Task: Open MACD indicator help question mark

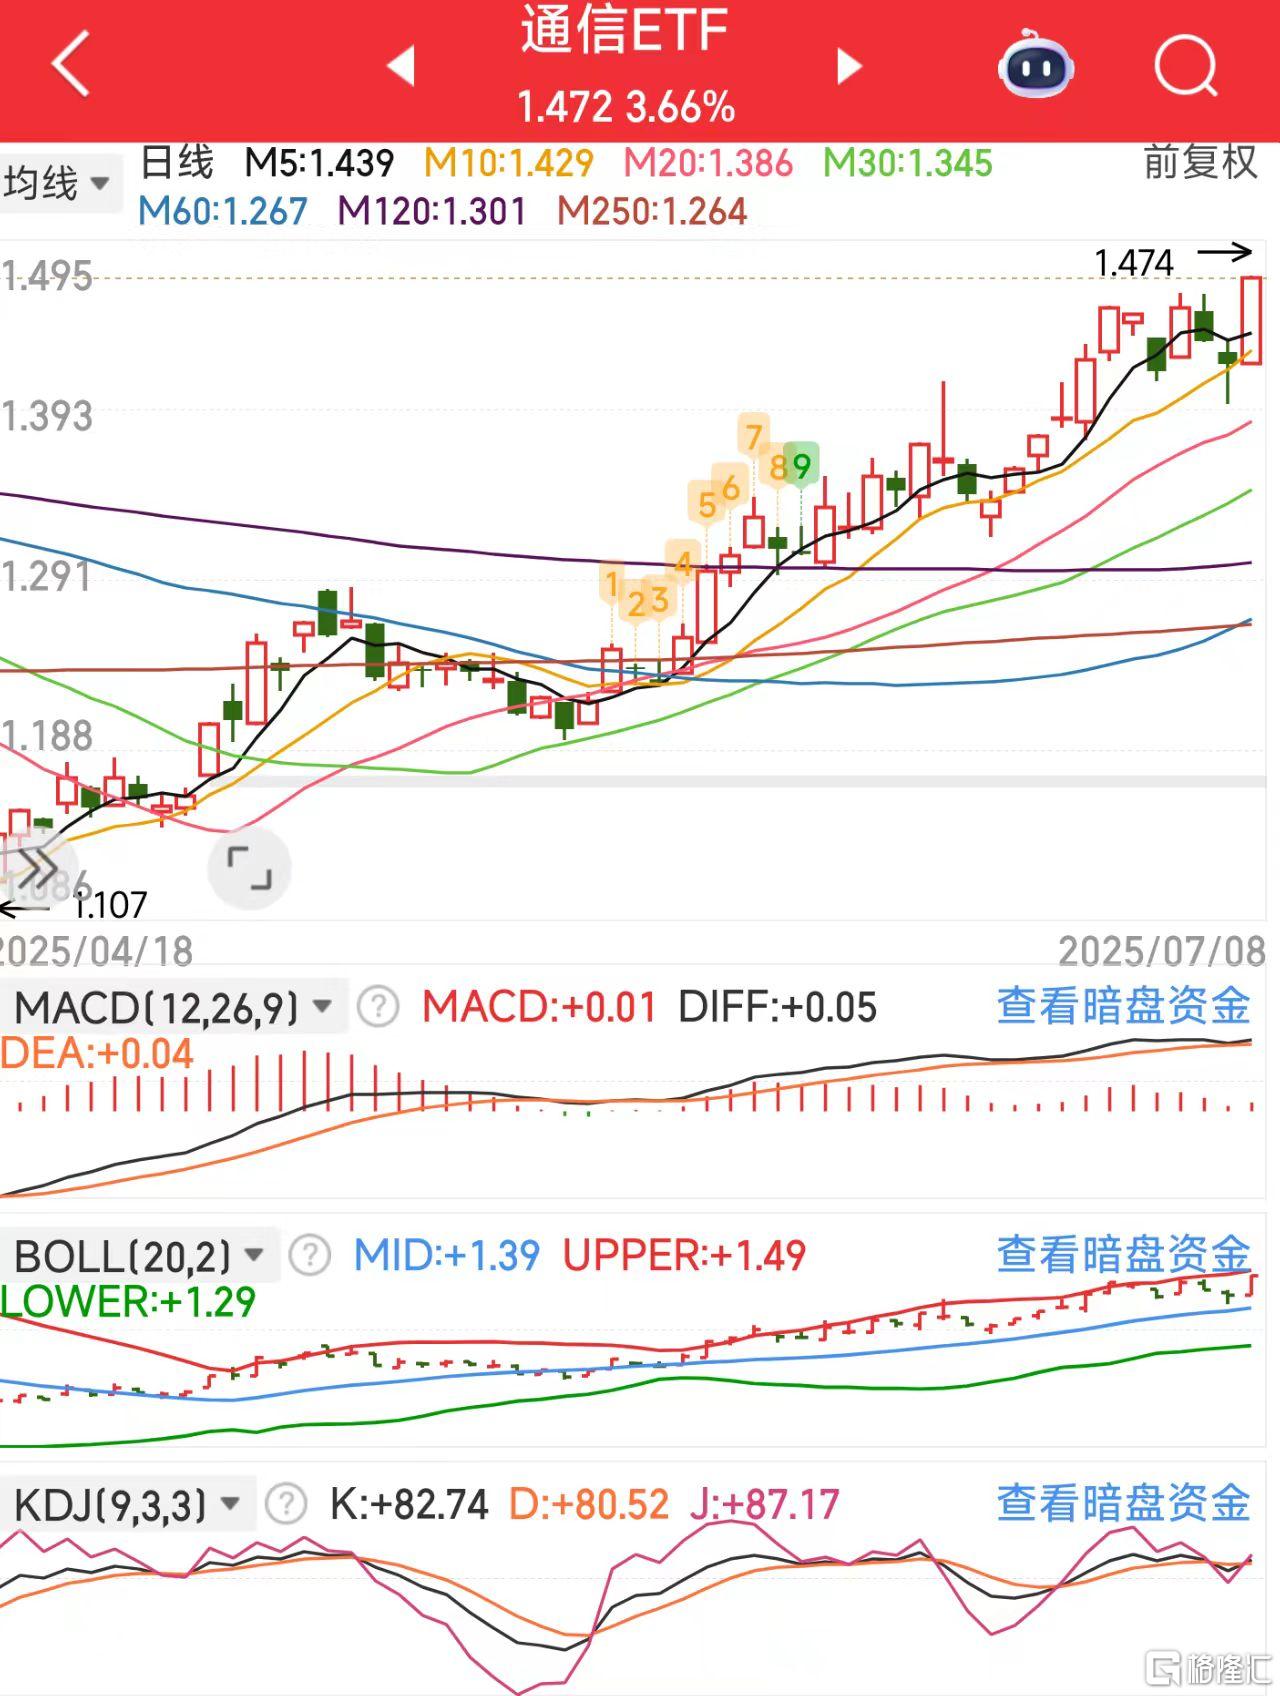Action: (x=378, y=1006)
